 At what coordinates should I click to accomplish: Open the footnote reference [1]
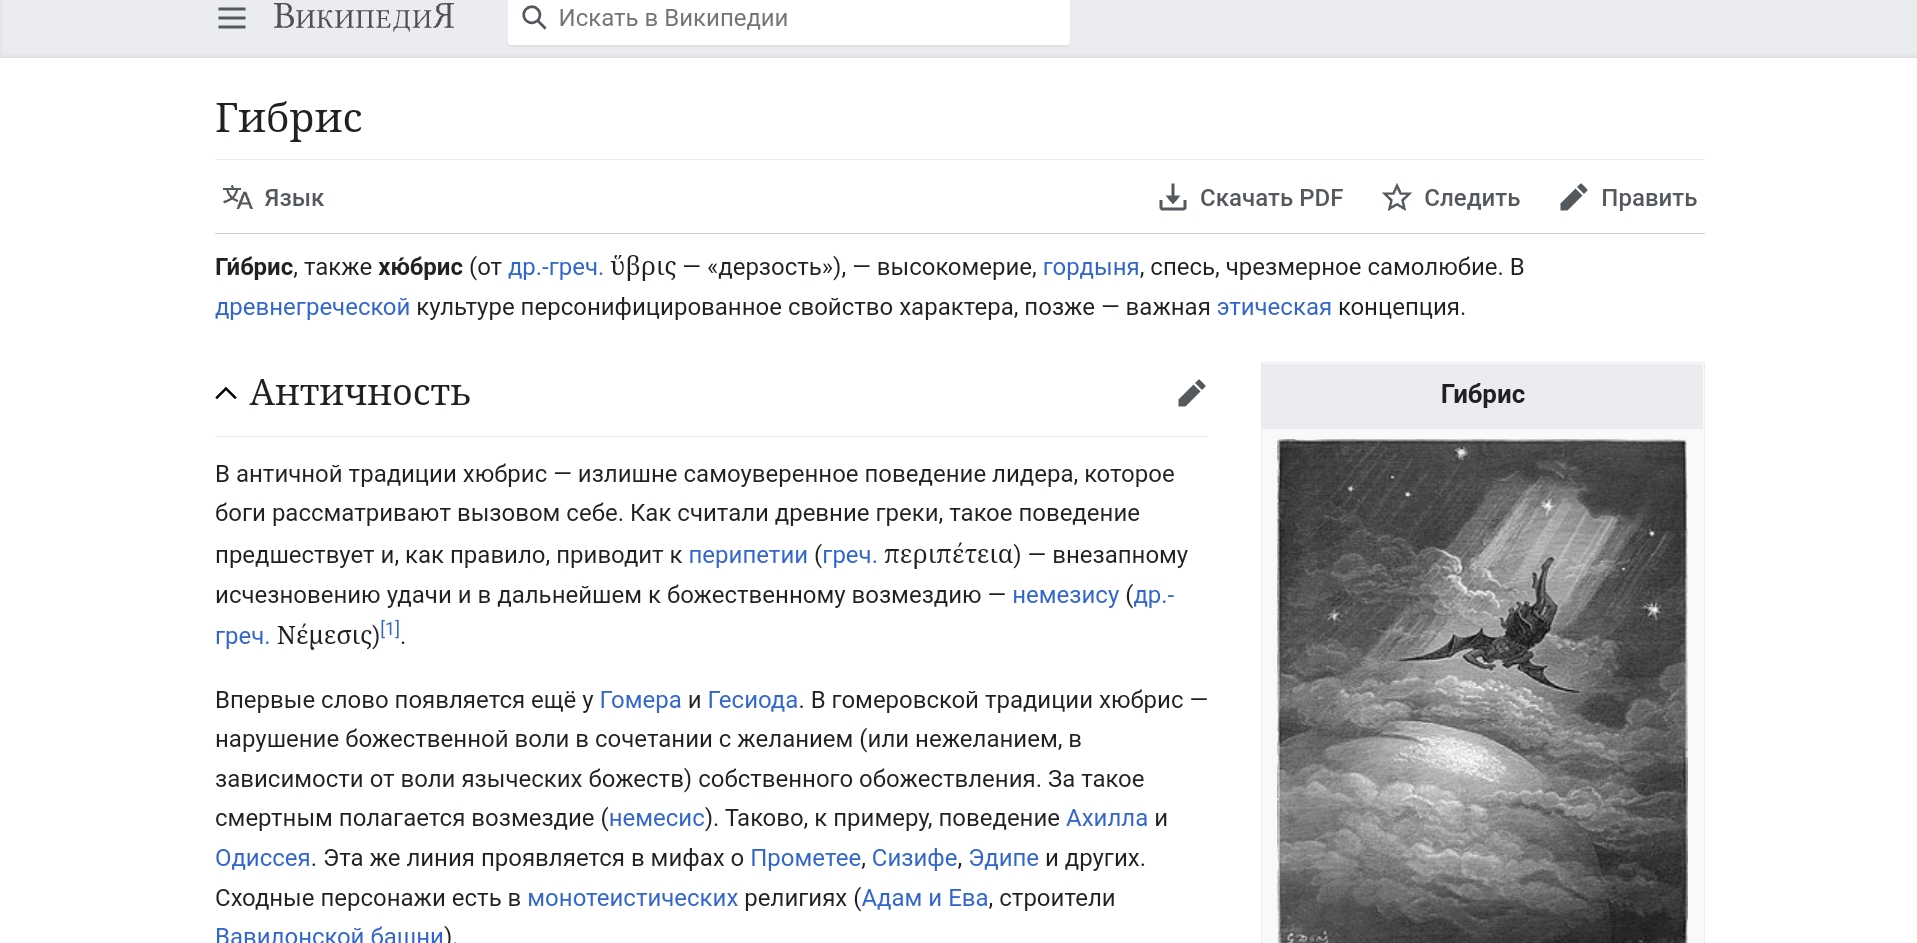pos(390,629)
